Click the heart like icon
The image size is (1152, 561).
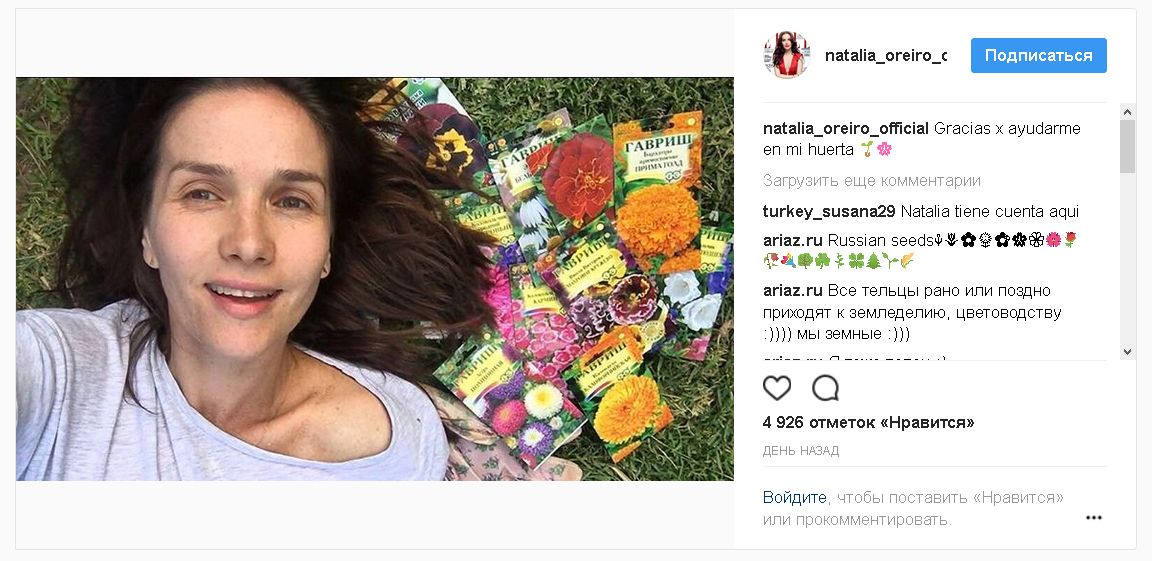point(777,388)
